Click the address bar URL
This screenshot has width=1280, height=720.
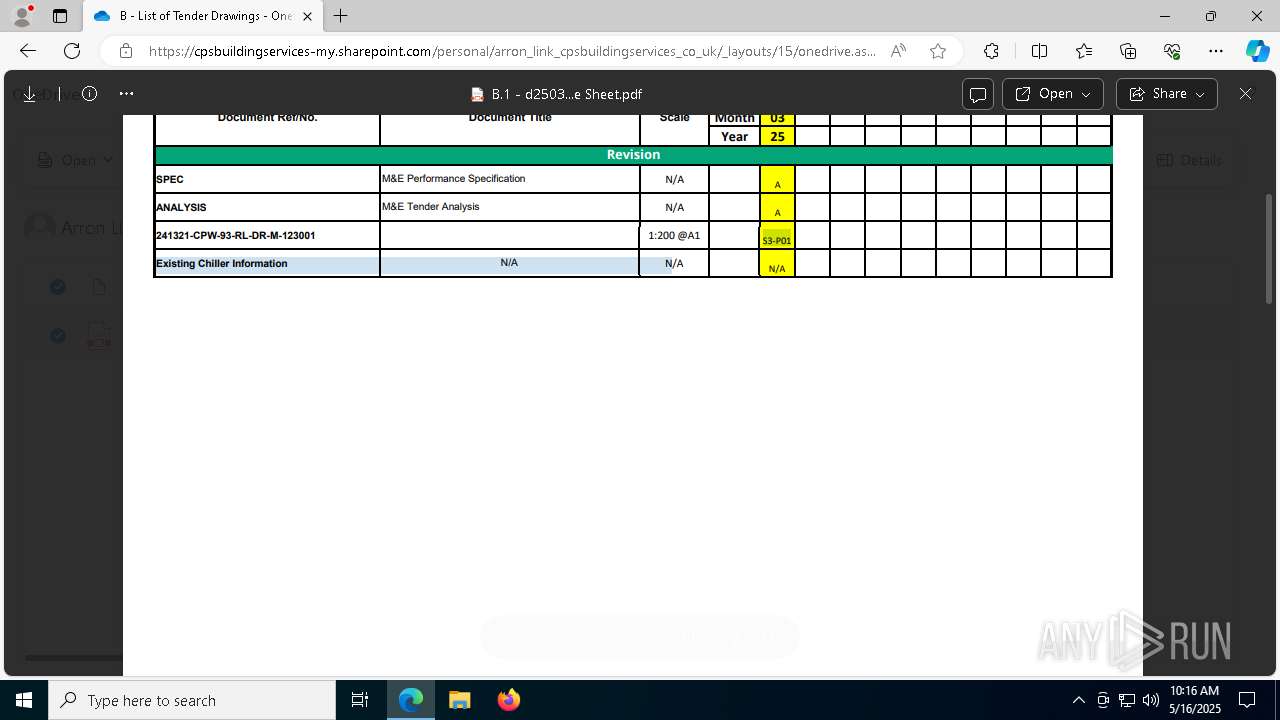[512, 51]
